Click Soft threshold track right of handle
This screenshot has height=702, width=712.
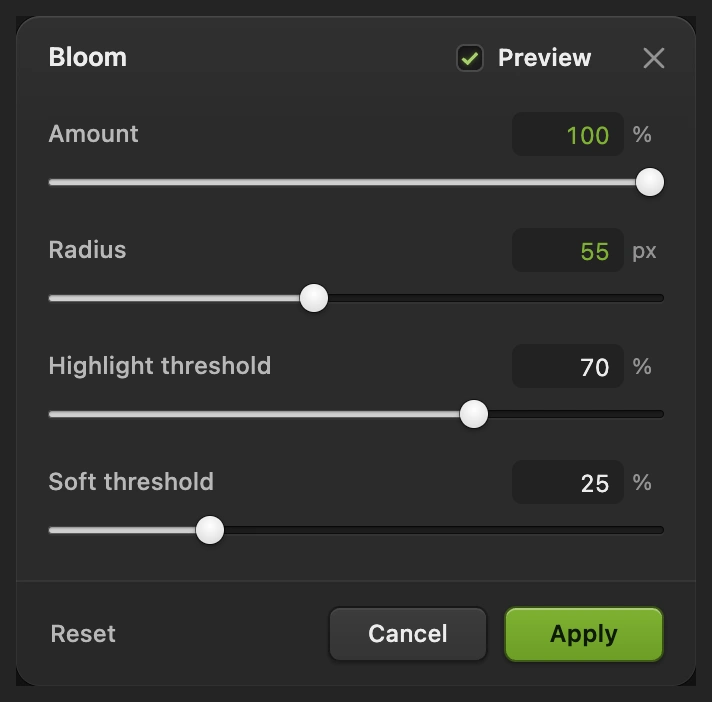tap(444, 530)
